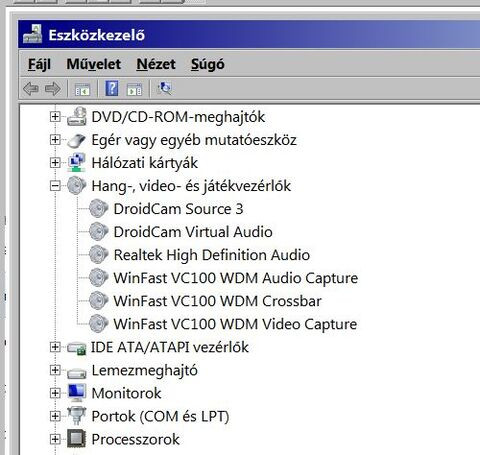Expand the DVD/CD-ROM-meghajtók node
Image resolution: width=480 pixels, height=455 pixels.
pyautogui.click(x=55, y=117)
